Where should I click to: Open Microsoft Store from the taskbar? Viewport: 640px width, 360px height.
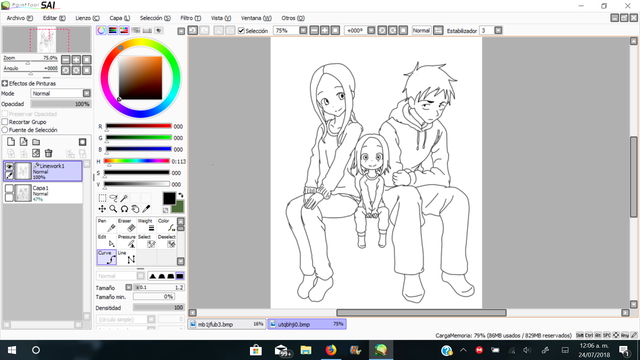256,350
